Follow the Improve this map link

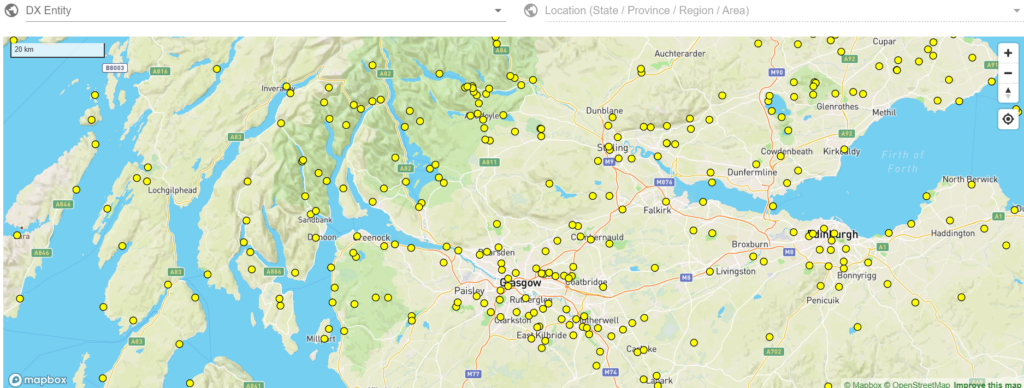pyautogui.click(x=987, y=385)
